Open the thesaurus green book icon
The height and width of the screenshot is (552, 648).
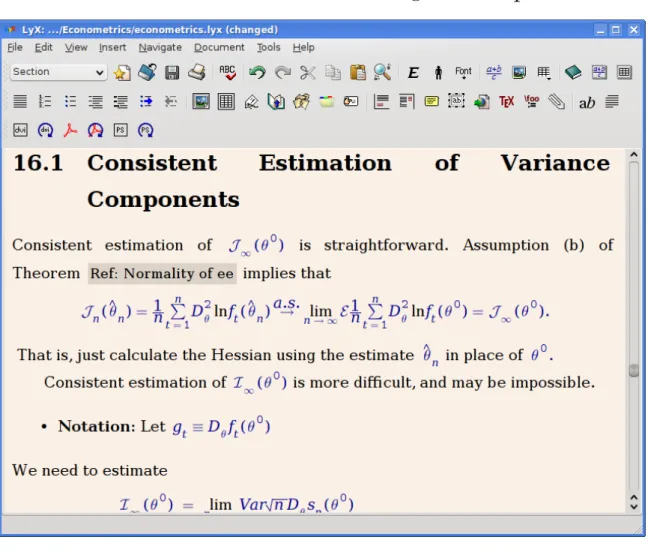pos(573,73)
